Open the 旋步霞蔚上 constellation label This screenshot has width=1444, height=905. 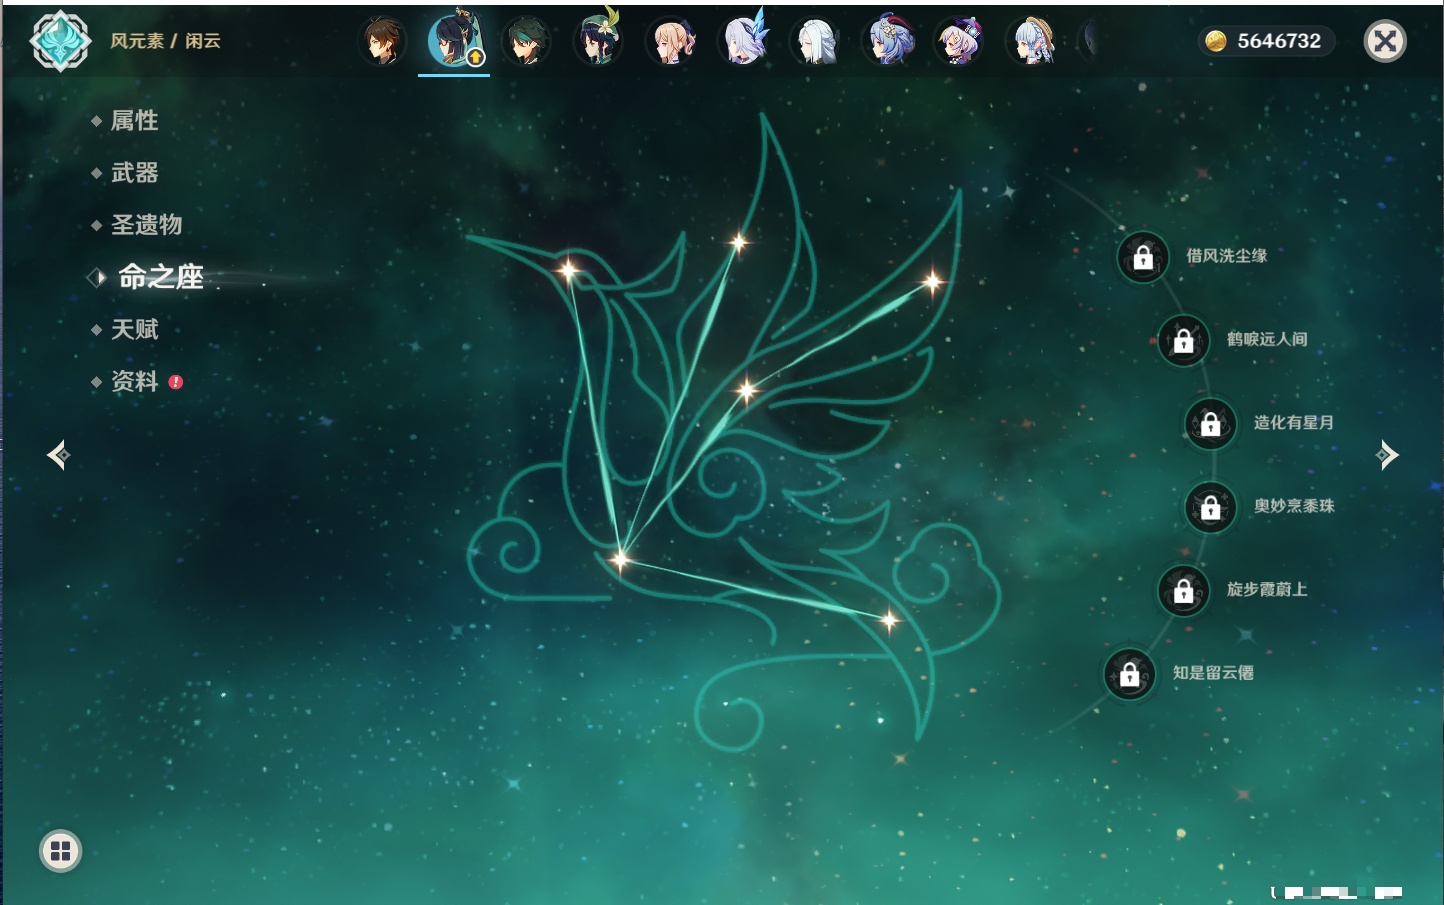[1267, 589]
